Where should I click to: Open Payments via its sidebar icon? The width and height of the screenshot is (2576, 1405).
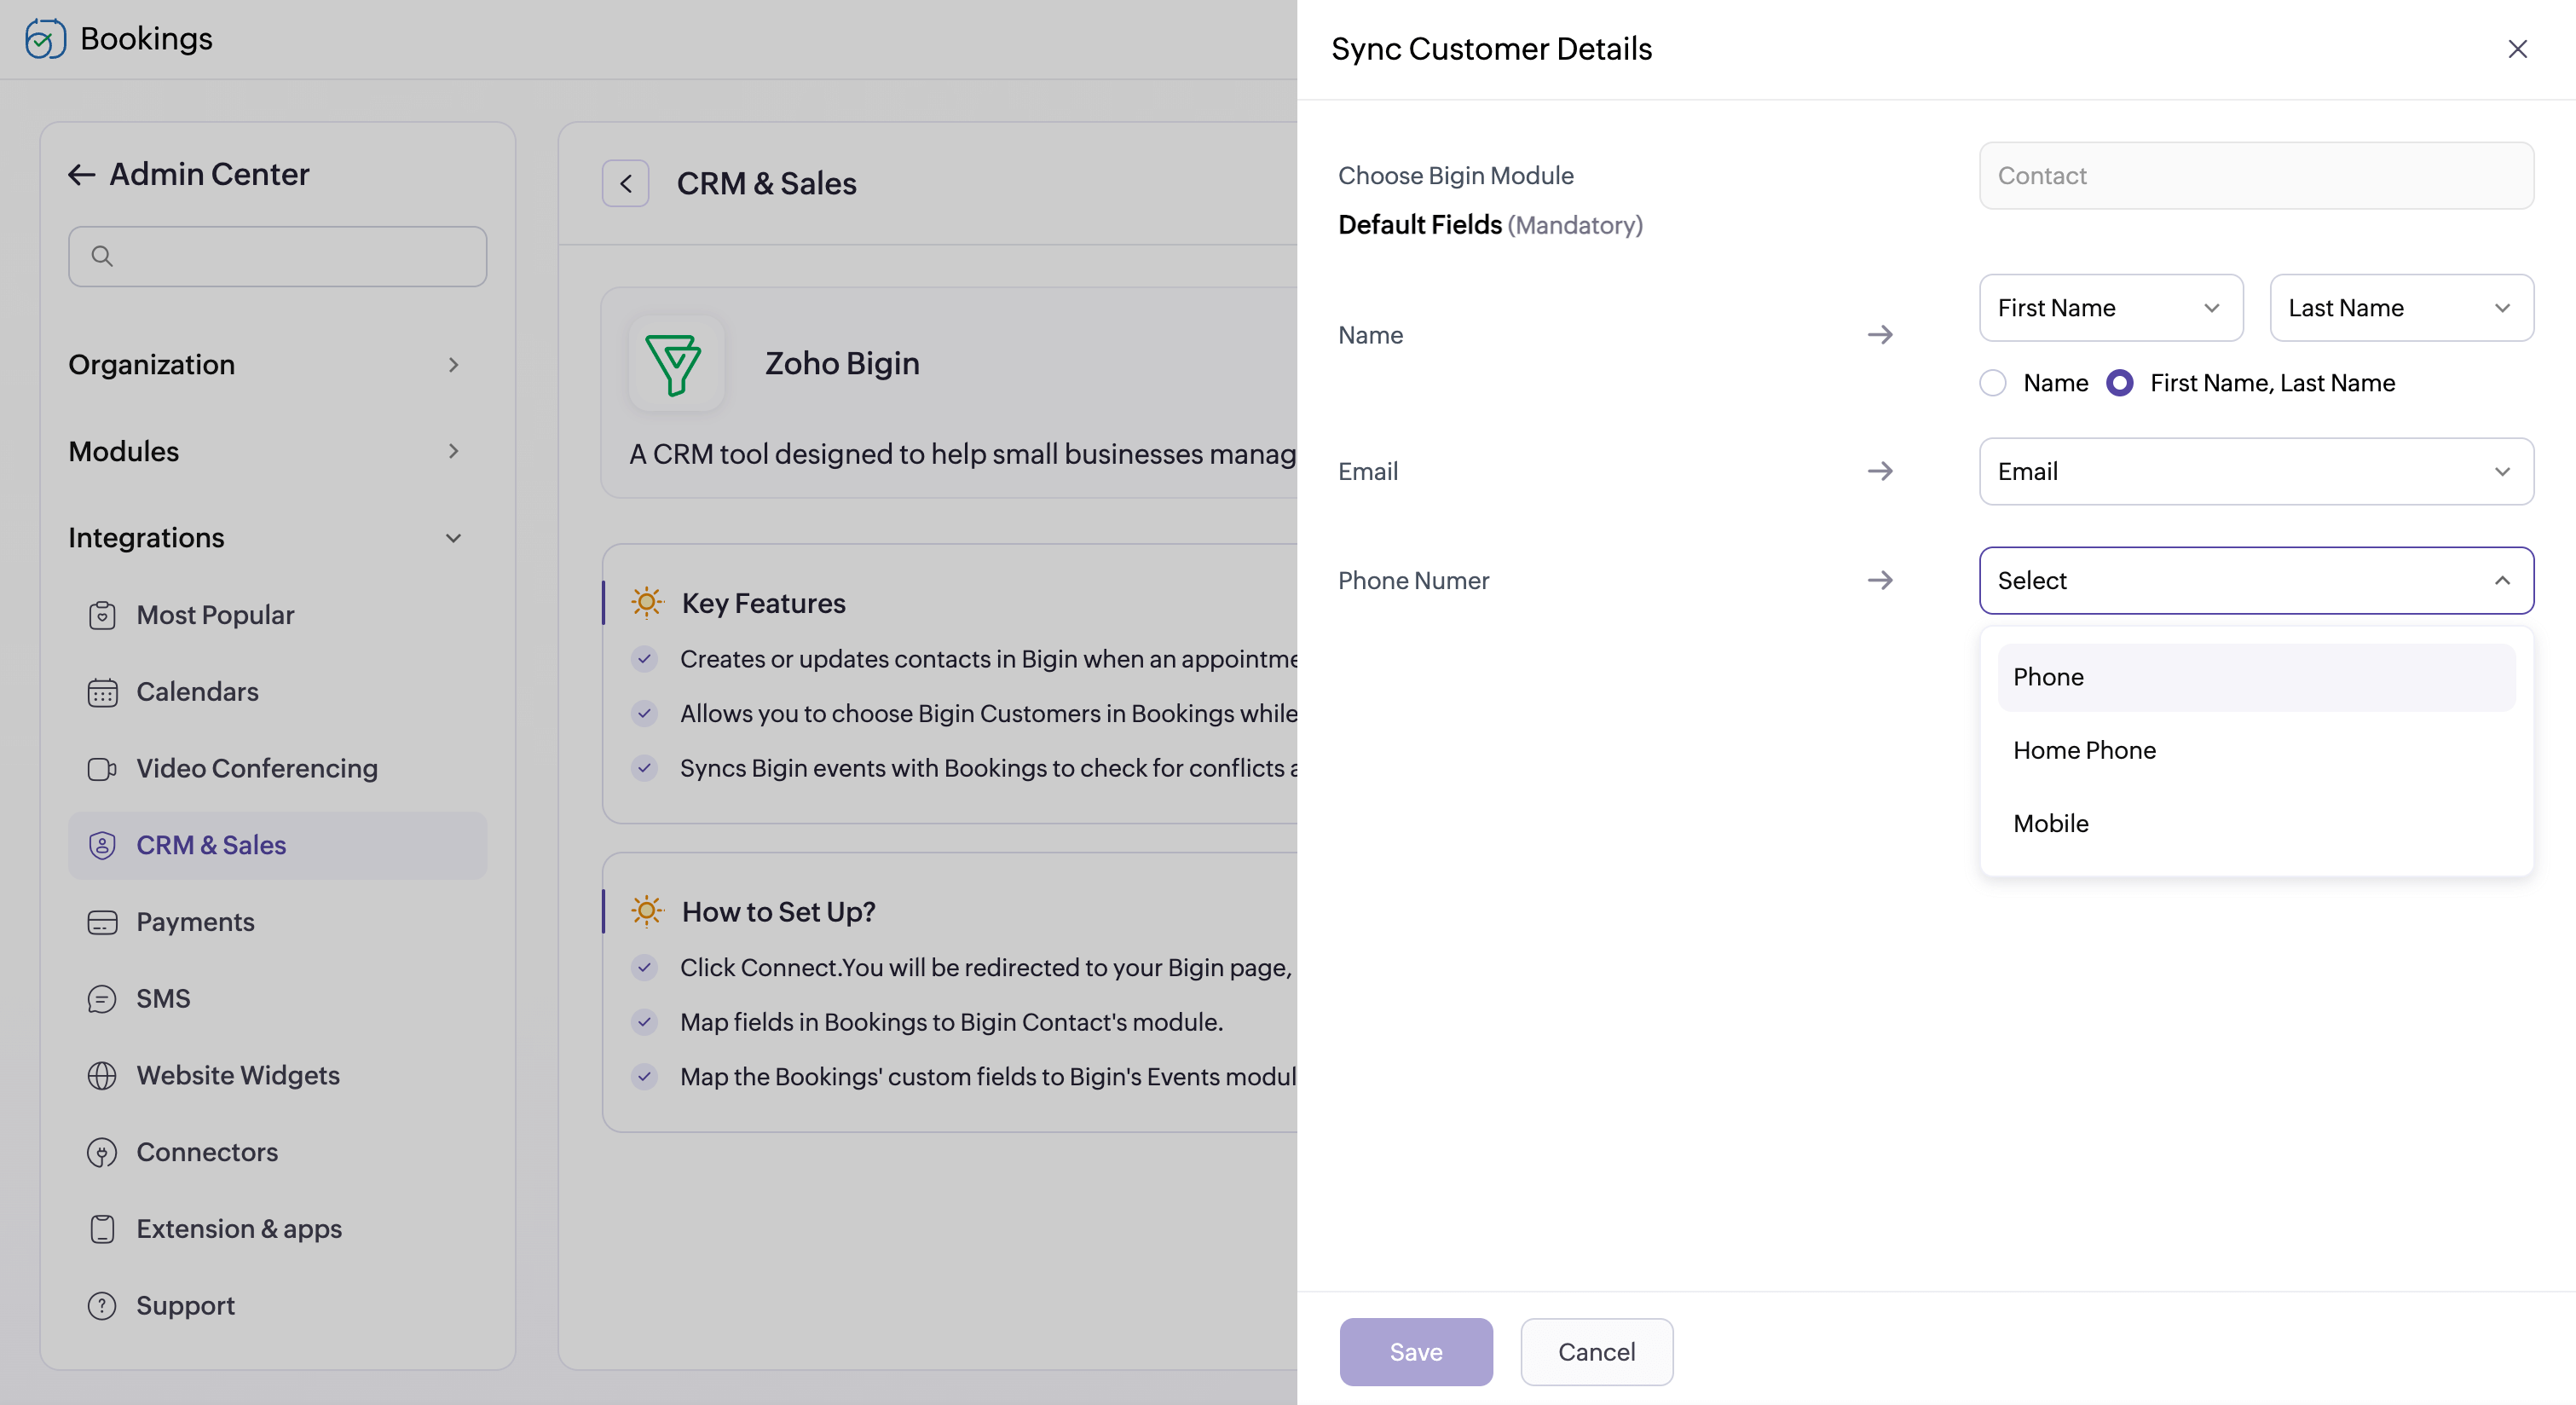[102, 922]
